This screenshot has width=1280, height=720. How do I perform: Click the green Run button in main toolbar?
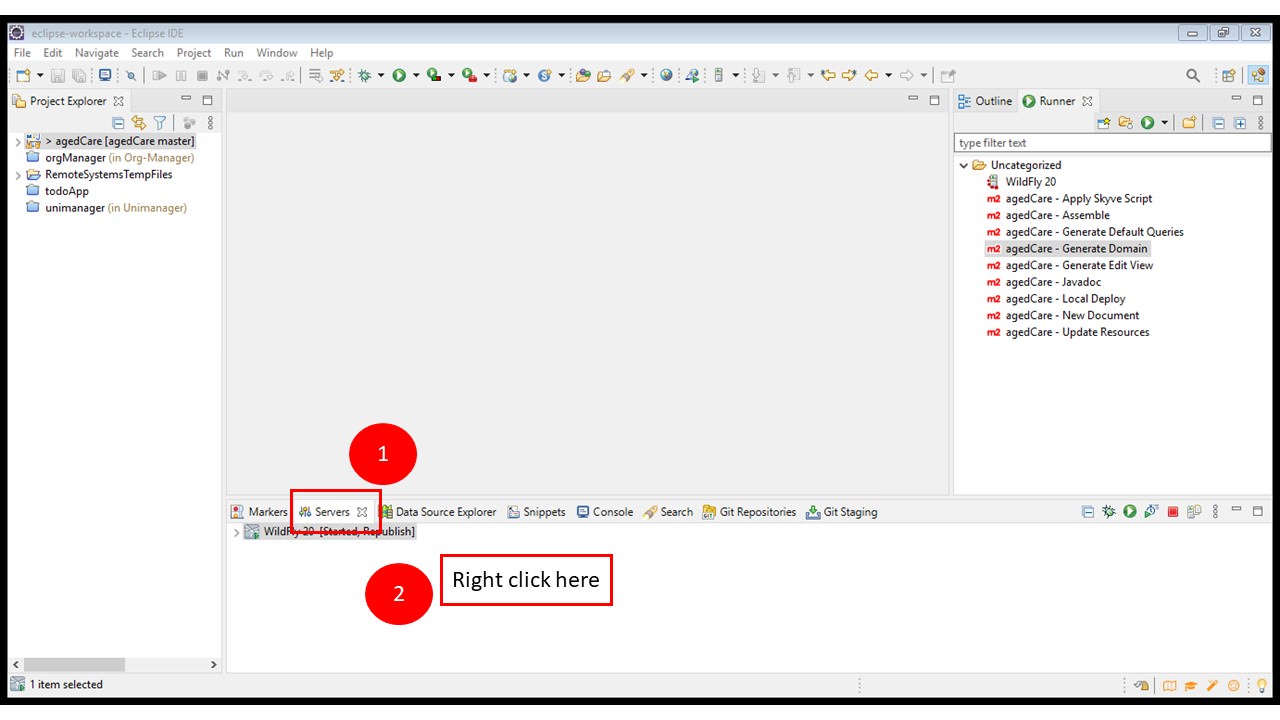399,75
